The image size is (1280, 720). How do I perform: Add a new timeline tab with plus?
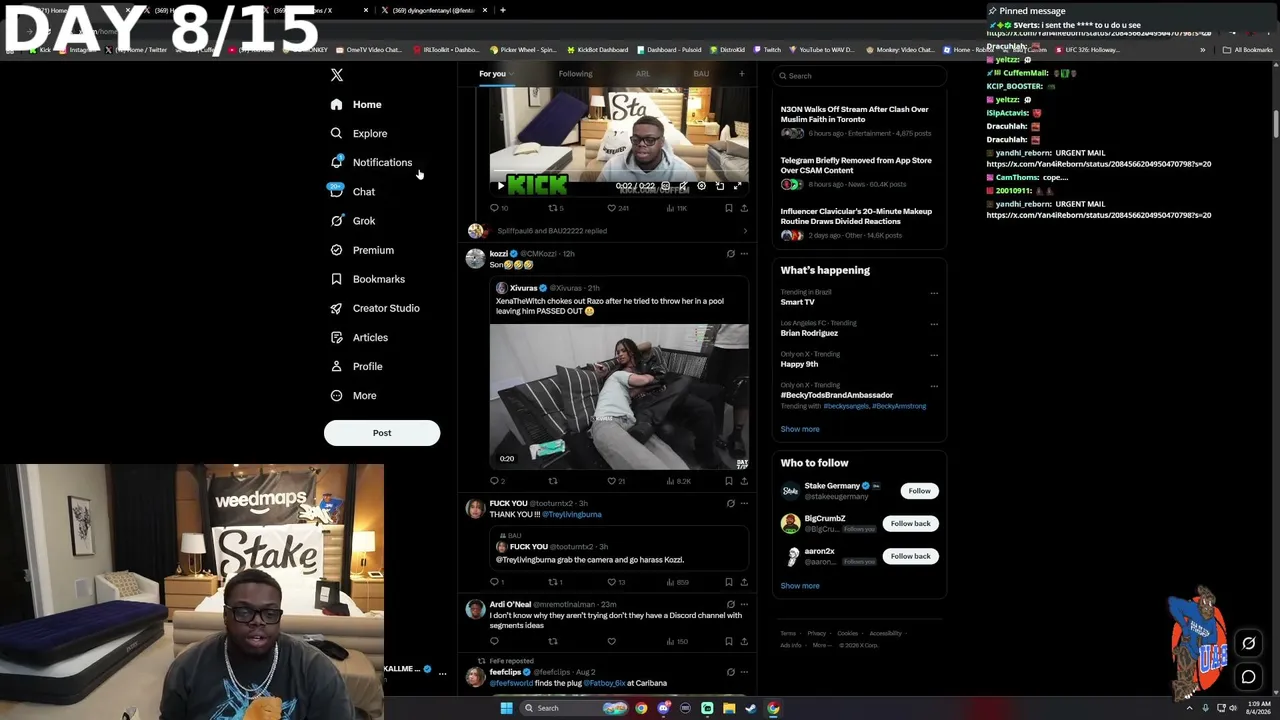tap(742, 74)
